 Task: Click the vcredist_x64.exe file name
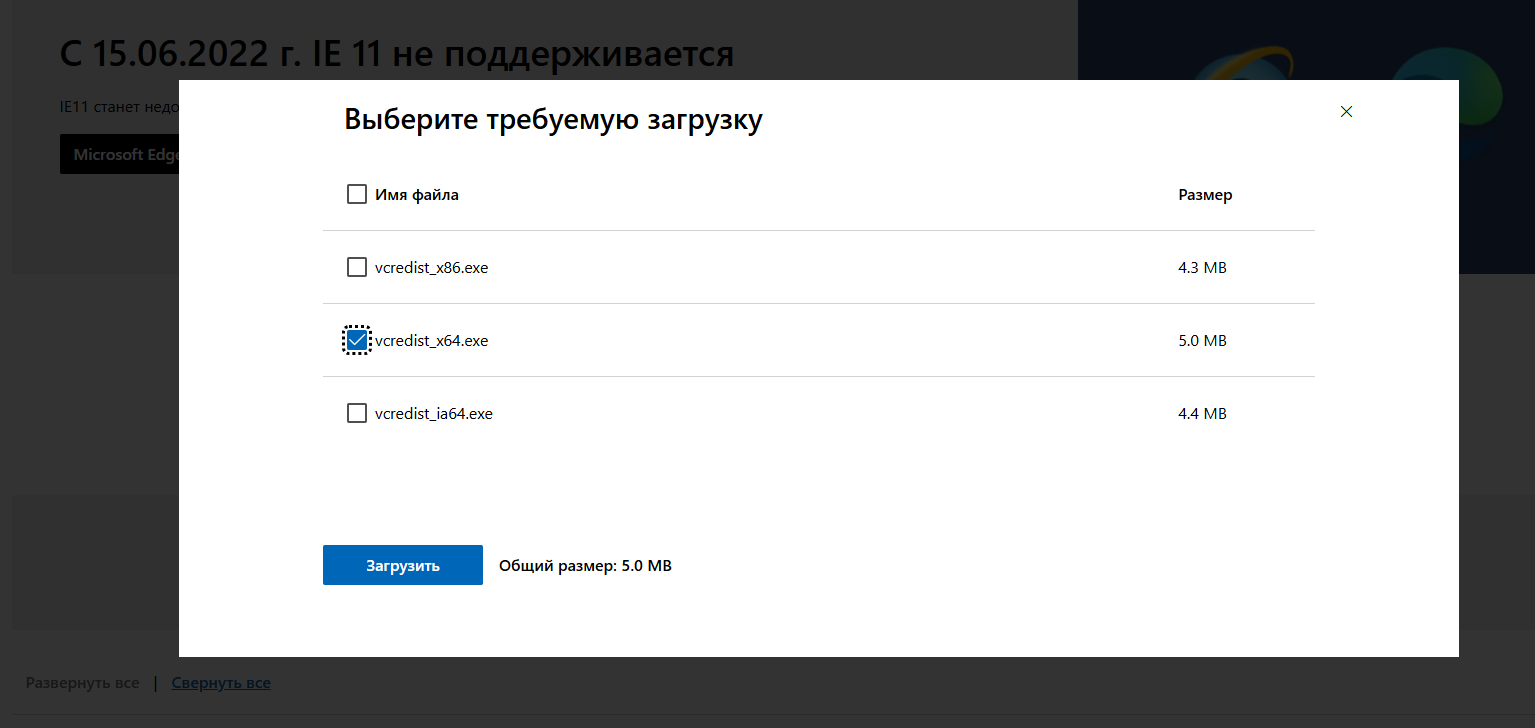pyautogui.click(x=431, y=341)
